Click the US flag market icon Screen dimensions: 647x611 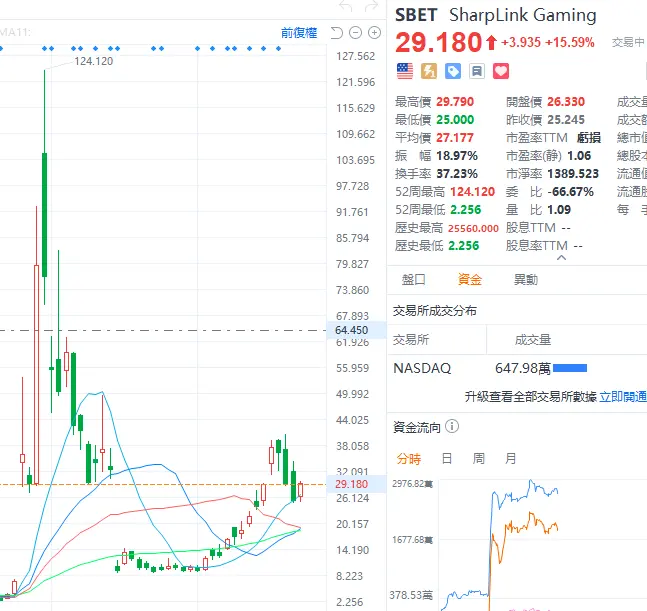click(404, 71)
